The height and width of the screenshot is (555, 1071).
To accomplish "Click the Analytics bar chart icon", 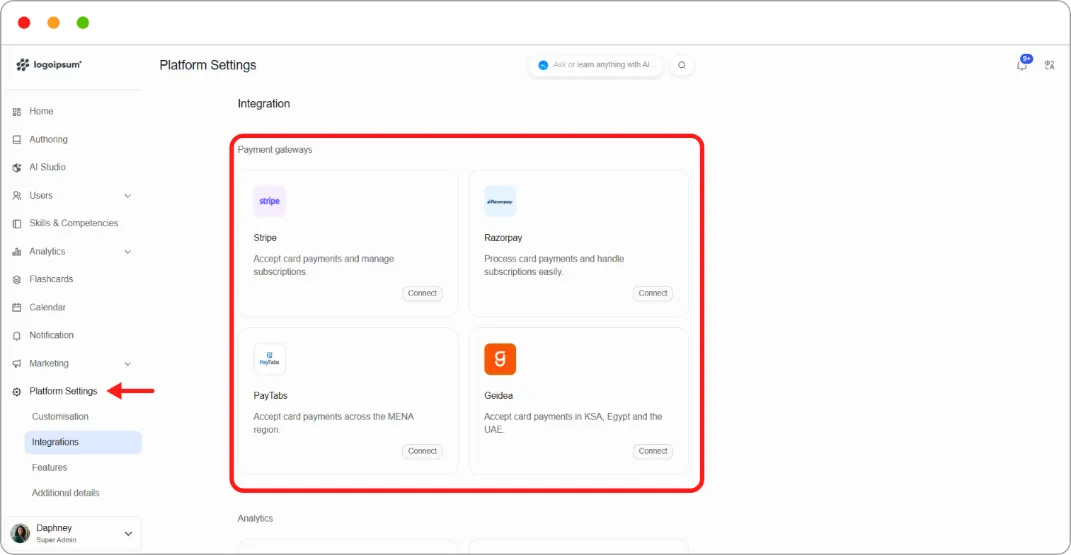I will (17, 252).
